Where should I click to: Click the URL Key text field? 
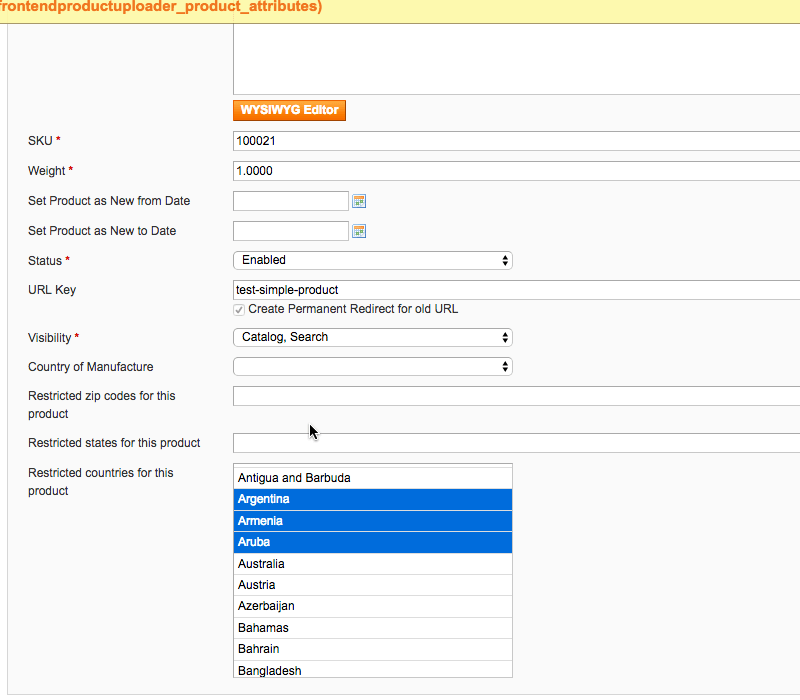(515, 290)
